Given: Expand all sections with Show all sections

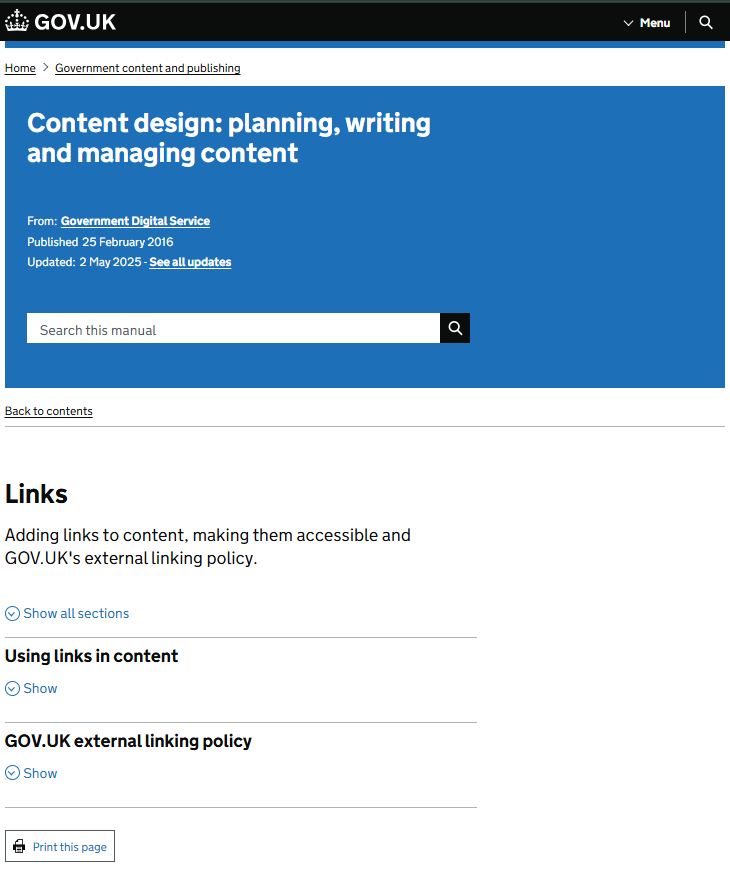Looking at the screenshot, I should click(76, 613).
